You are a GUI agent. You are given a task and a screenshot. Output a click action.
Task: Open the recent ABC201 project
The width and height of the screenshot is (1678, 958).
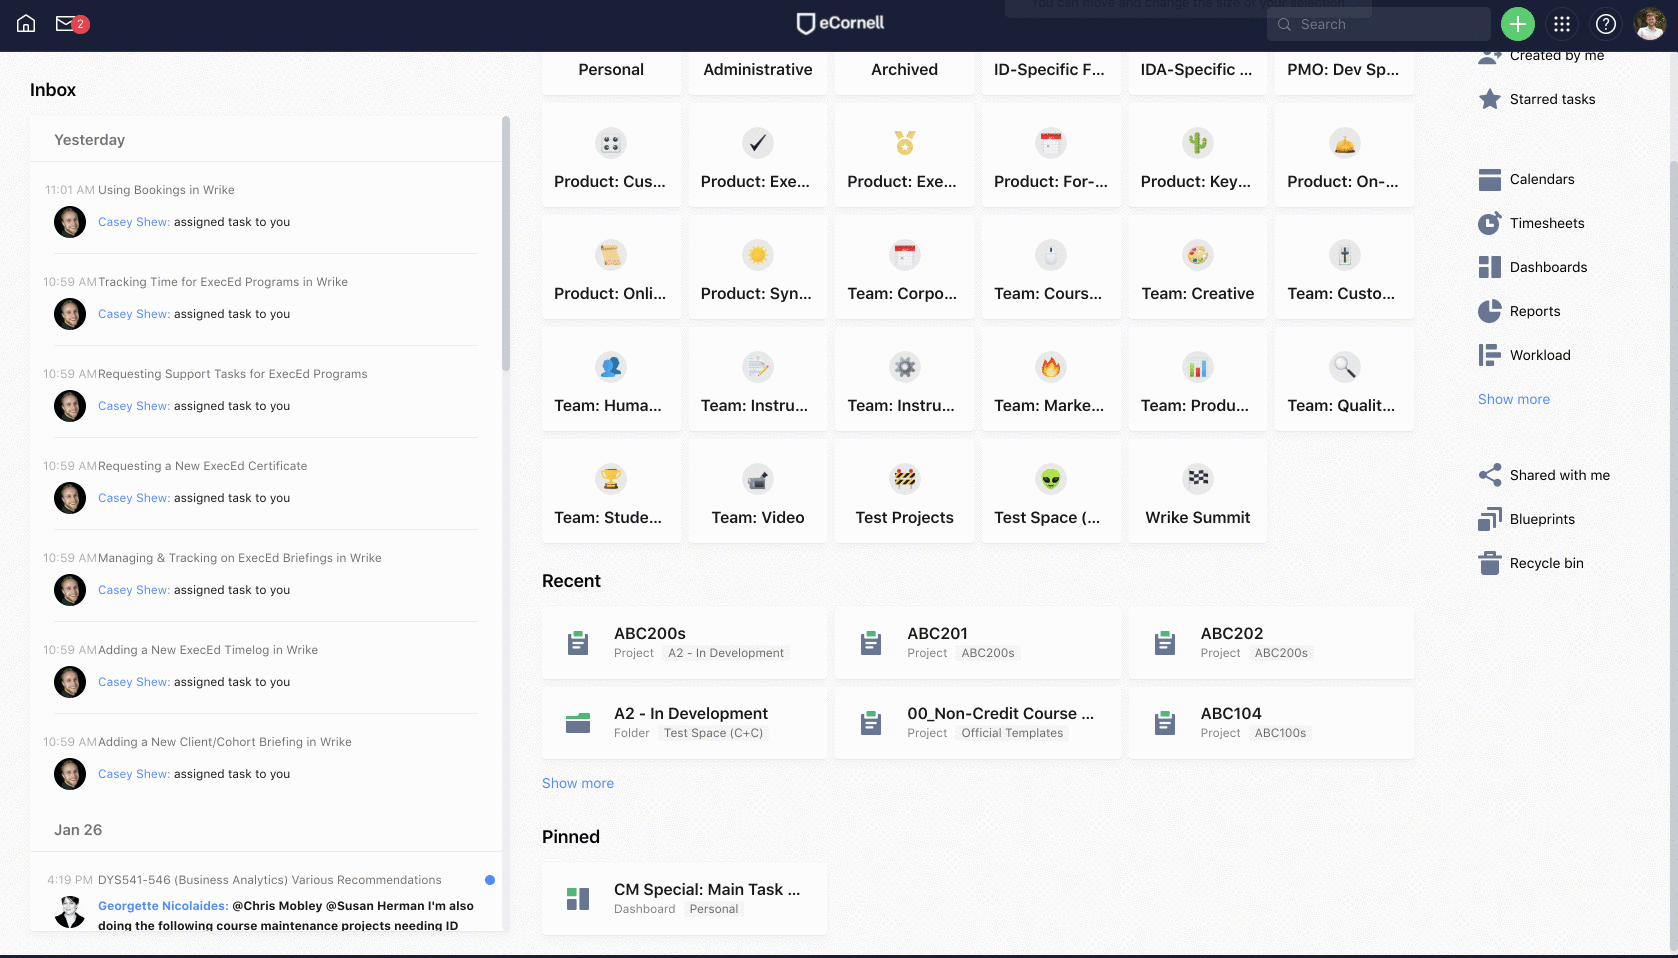(x=977, y=643)
